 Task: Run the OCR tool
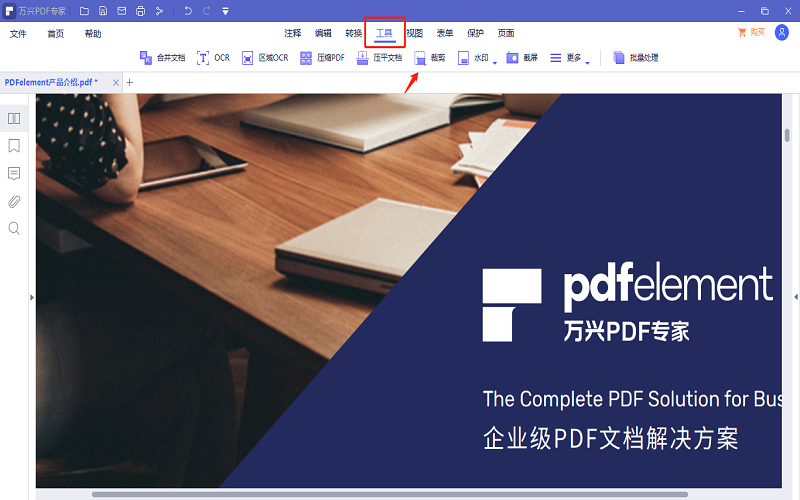tap(213, 58)
